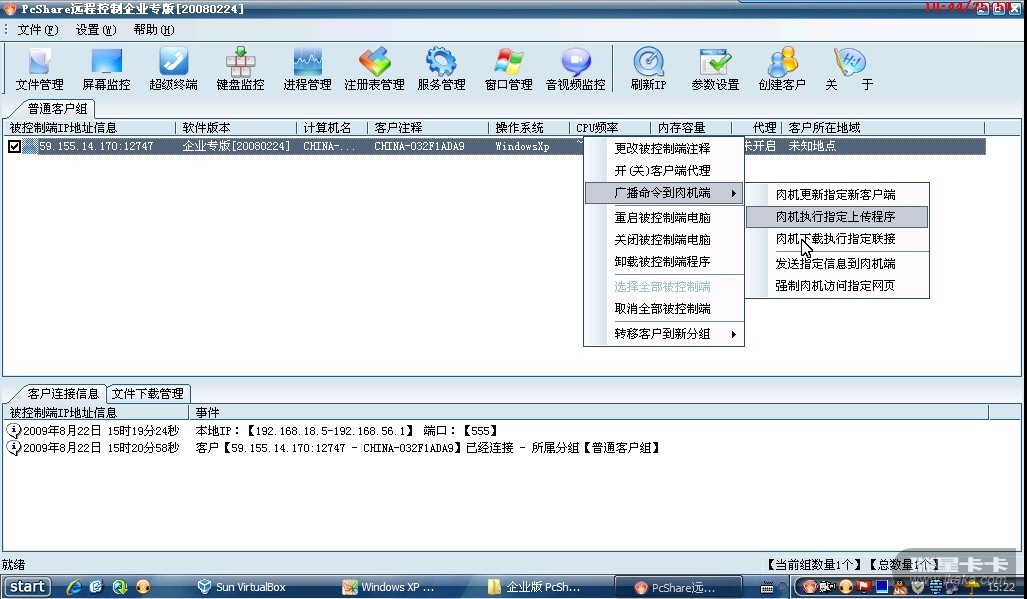Sort by 计算机名 column header
Image resolution: width=1027 pixels, height=599 pixels.
(x=332, y=128)
